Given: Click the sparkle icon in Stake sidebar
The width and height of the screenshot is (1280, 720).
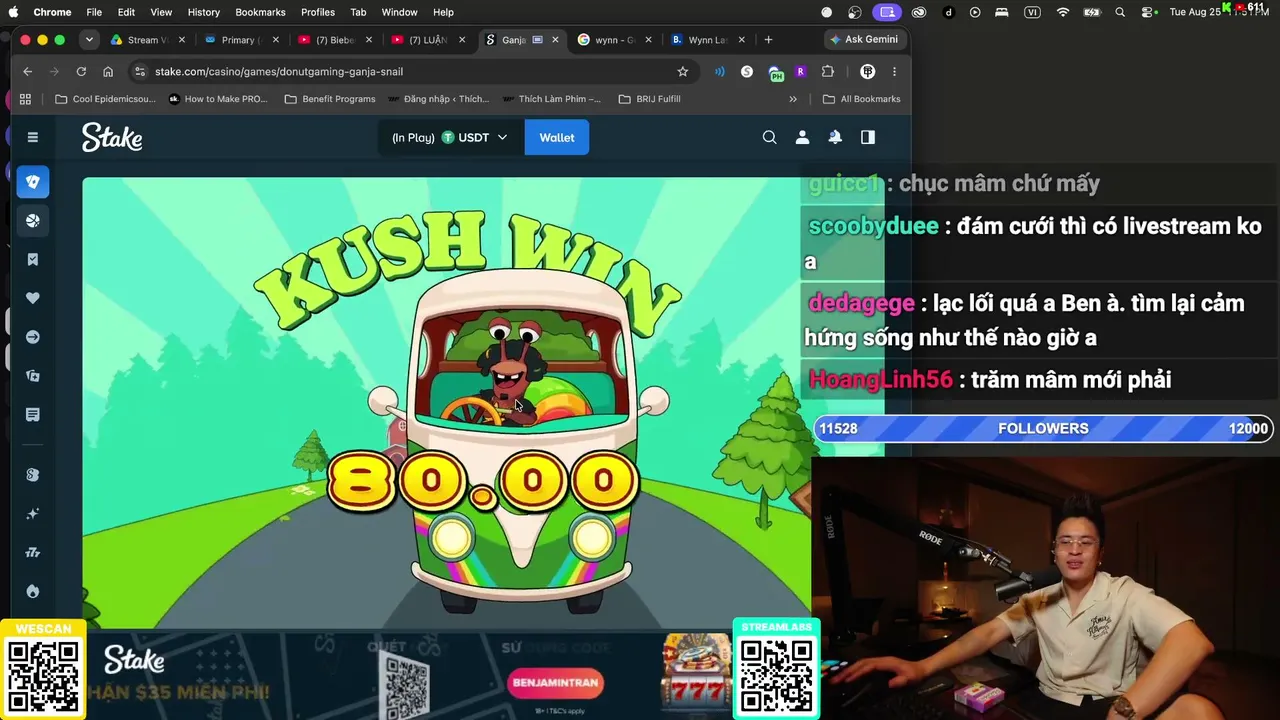Looking at the screenshot, I should (33, 514).
